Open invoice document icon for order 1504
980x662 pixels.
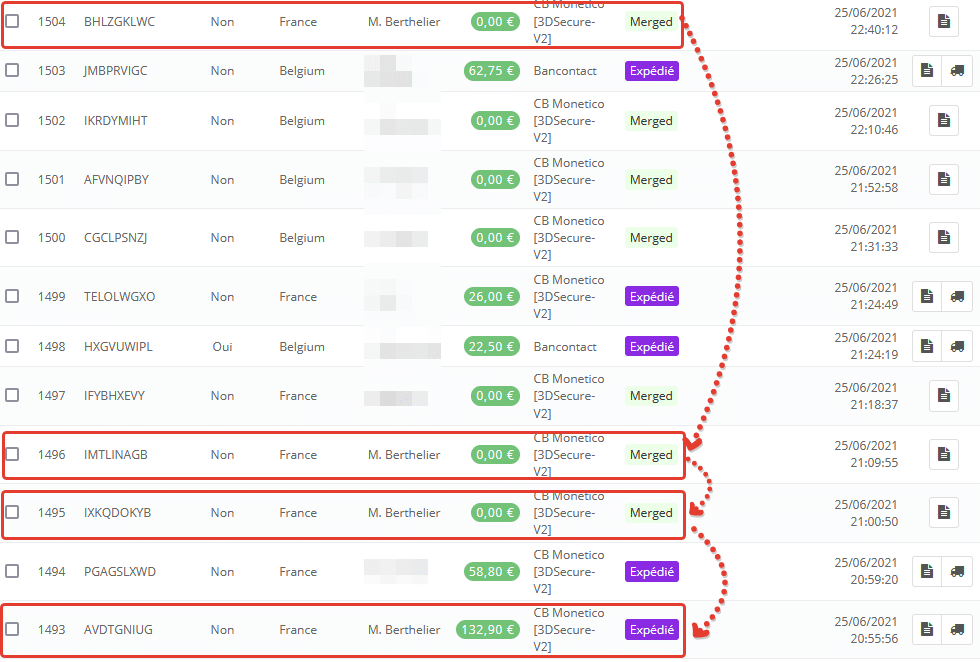[944, 22]
